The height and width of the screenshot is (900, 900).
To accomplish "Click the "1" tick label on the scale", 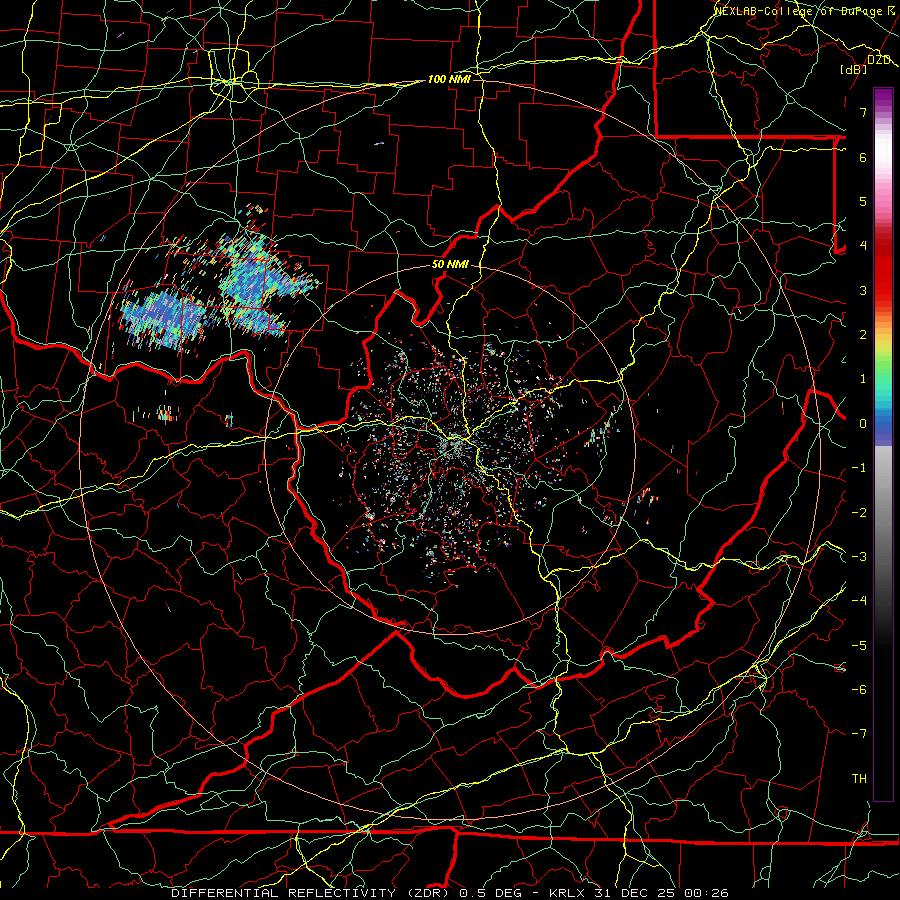I will pos(863,379).
